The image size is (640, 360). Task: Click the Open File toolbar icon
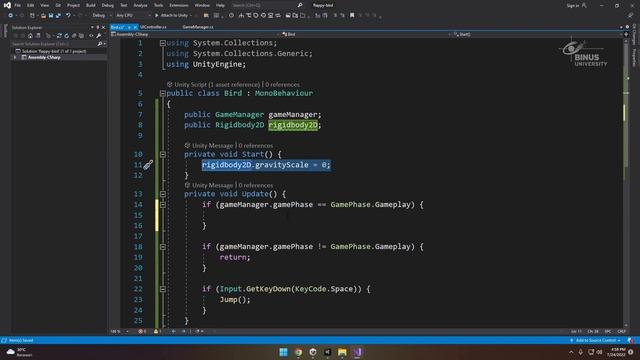coord(43,16)
